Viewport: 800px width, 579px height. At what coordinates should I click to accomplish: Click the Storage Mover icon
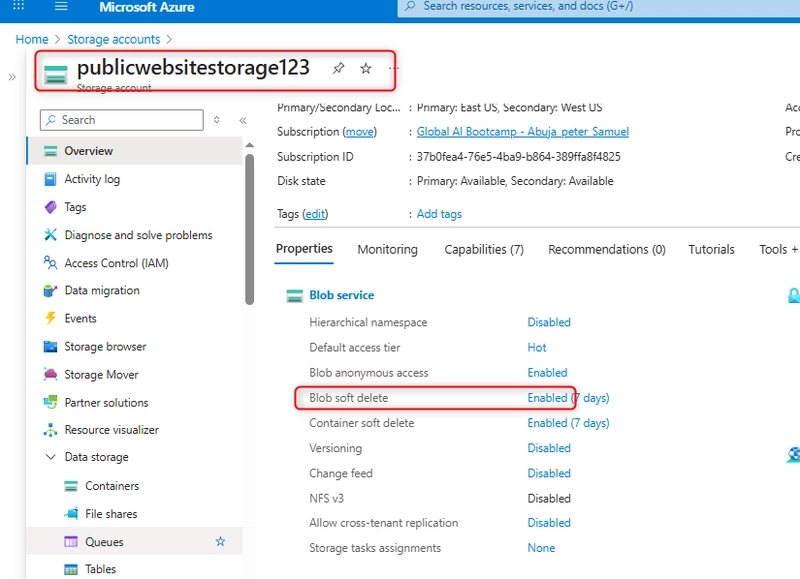51,374
